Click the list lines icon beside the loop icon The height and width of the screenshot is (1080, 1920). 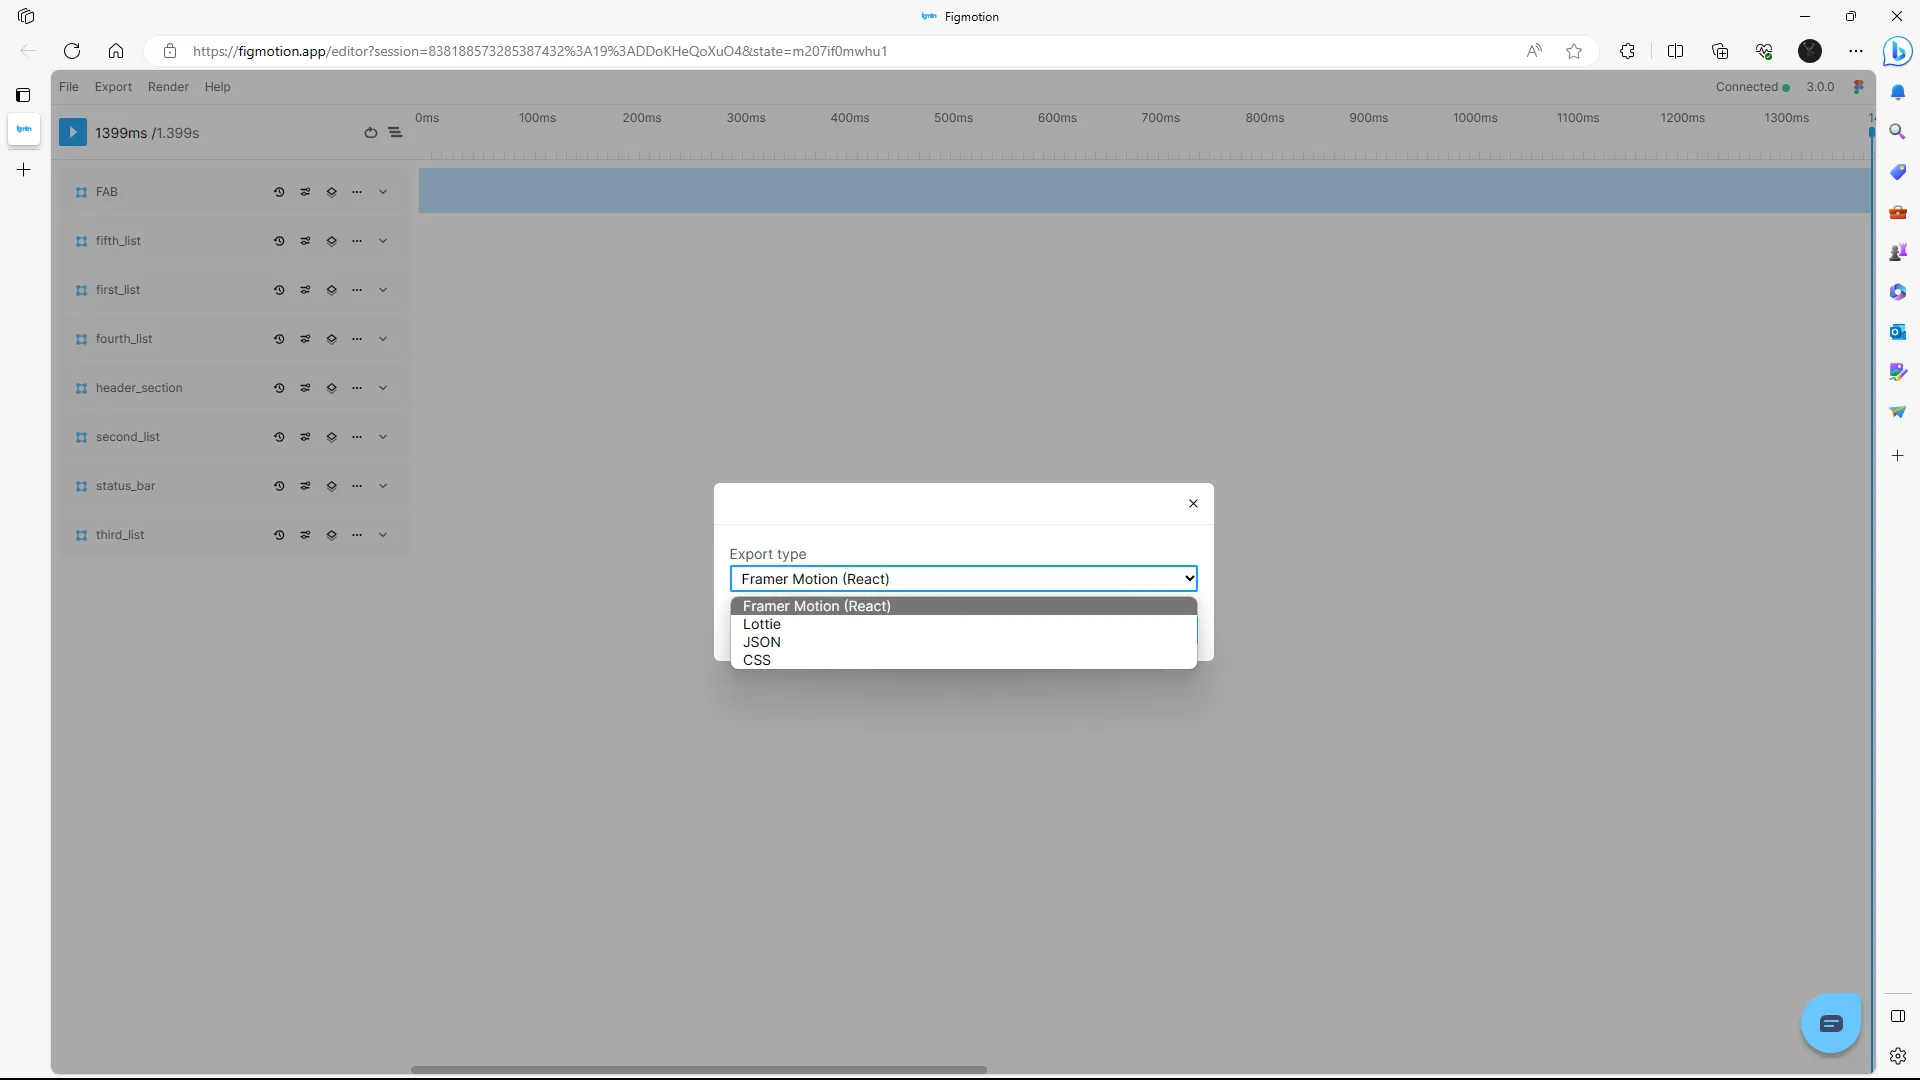click(395, 133)
